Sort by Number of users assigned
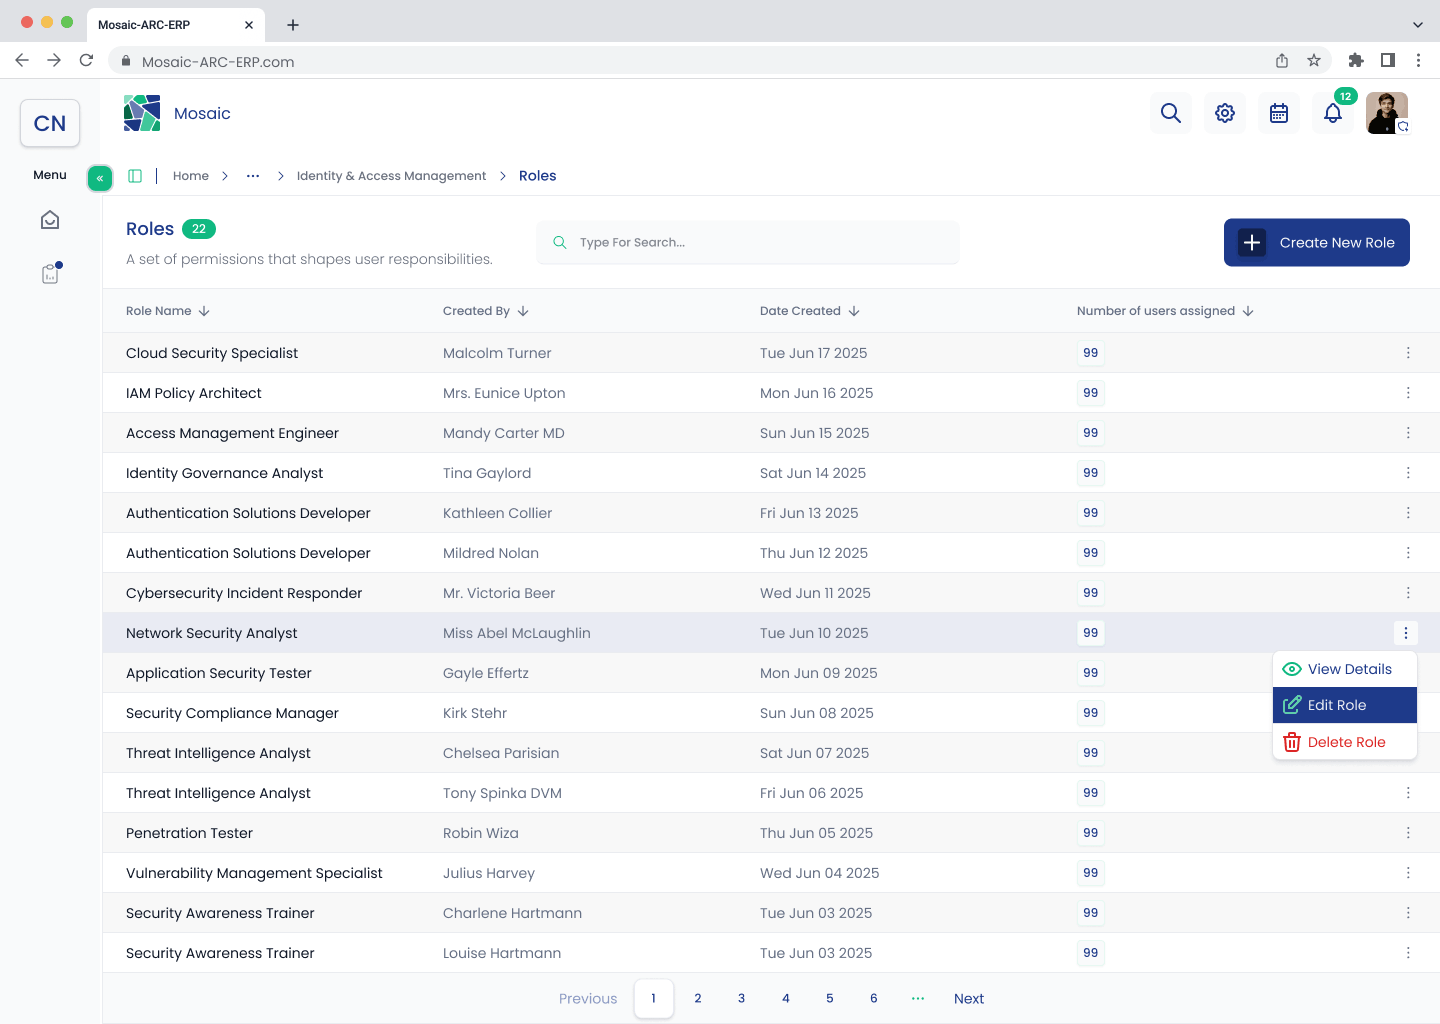 tap(1165, 311)
